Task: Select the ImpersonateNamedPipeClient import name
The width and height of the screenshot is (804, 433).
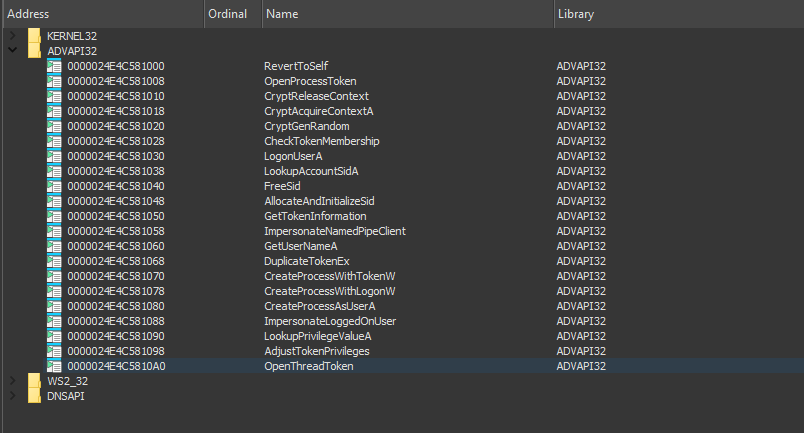Action: click(x=335, y=231)
